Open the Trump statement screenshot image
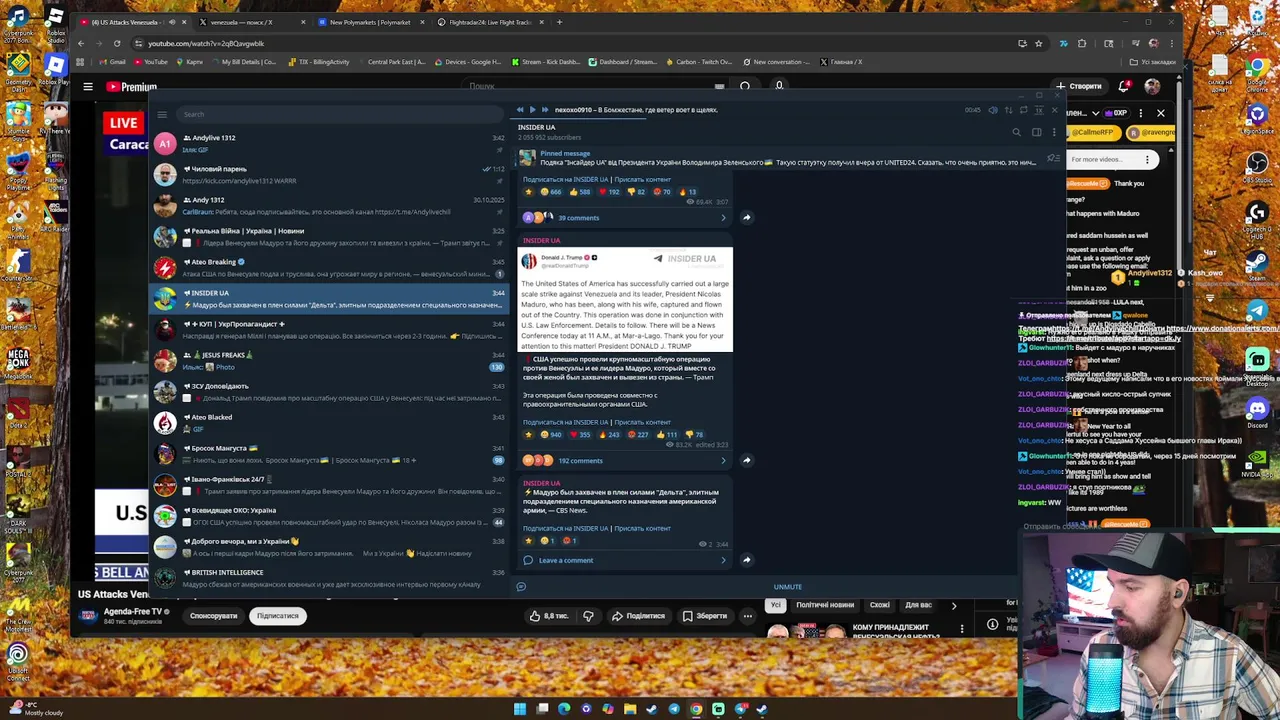 [x=625, y=300]
